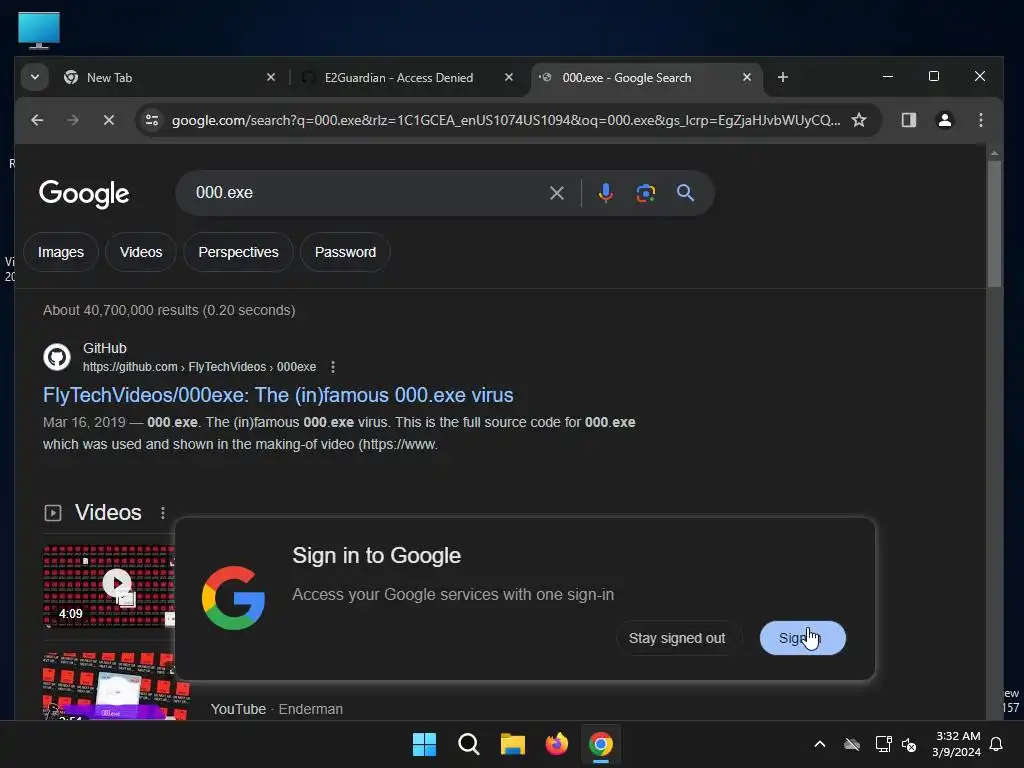The height and width of the screenshot is (768, 1024).
Task: Click the page vertical scrollbar thumb
Action: point(994,223)
